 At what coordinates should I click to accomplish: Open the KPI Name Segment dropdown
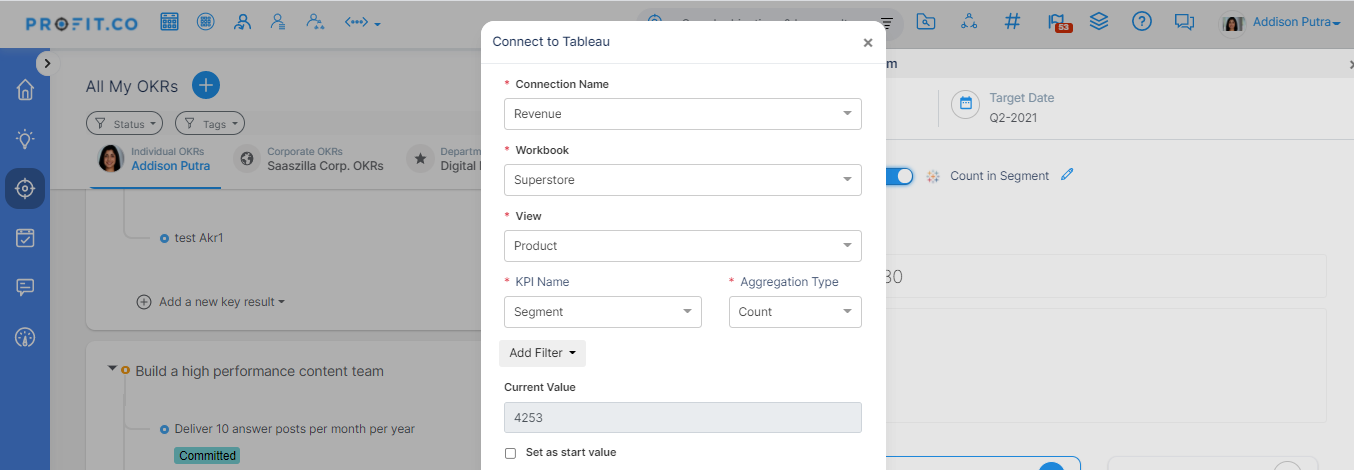tap(603, 312)
